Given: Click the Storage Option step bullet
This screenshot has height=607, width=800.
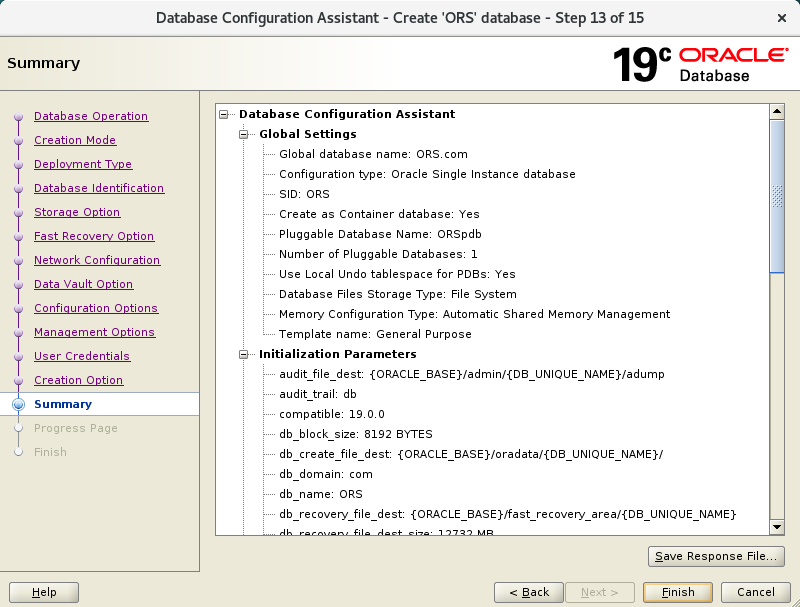Looking at the screenshot, I should point(19,212).
